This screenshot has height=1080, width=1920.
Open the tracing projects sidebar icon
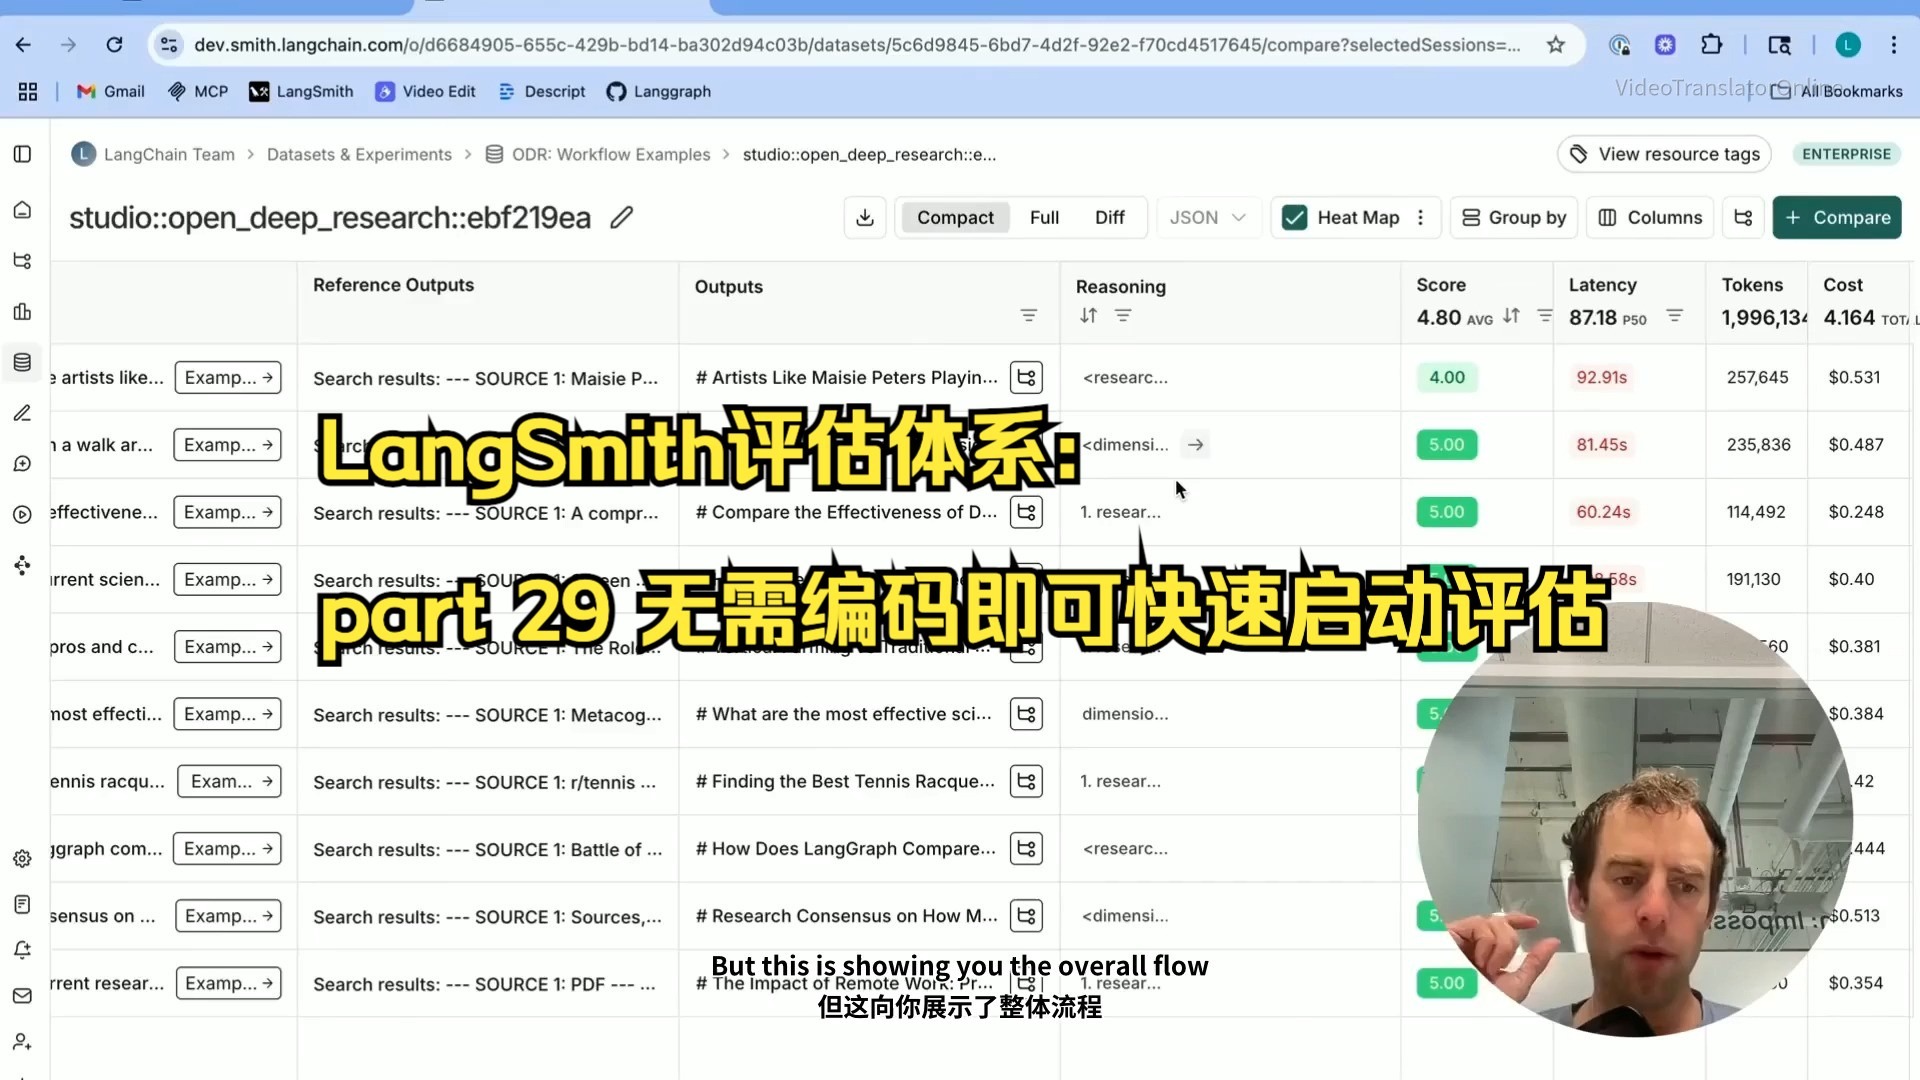(22, 261)
